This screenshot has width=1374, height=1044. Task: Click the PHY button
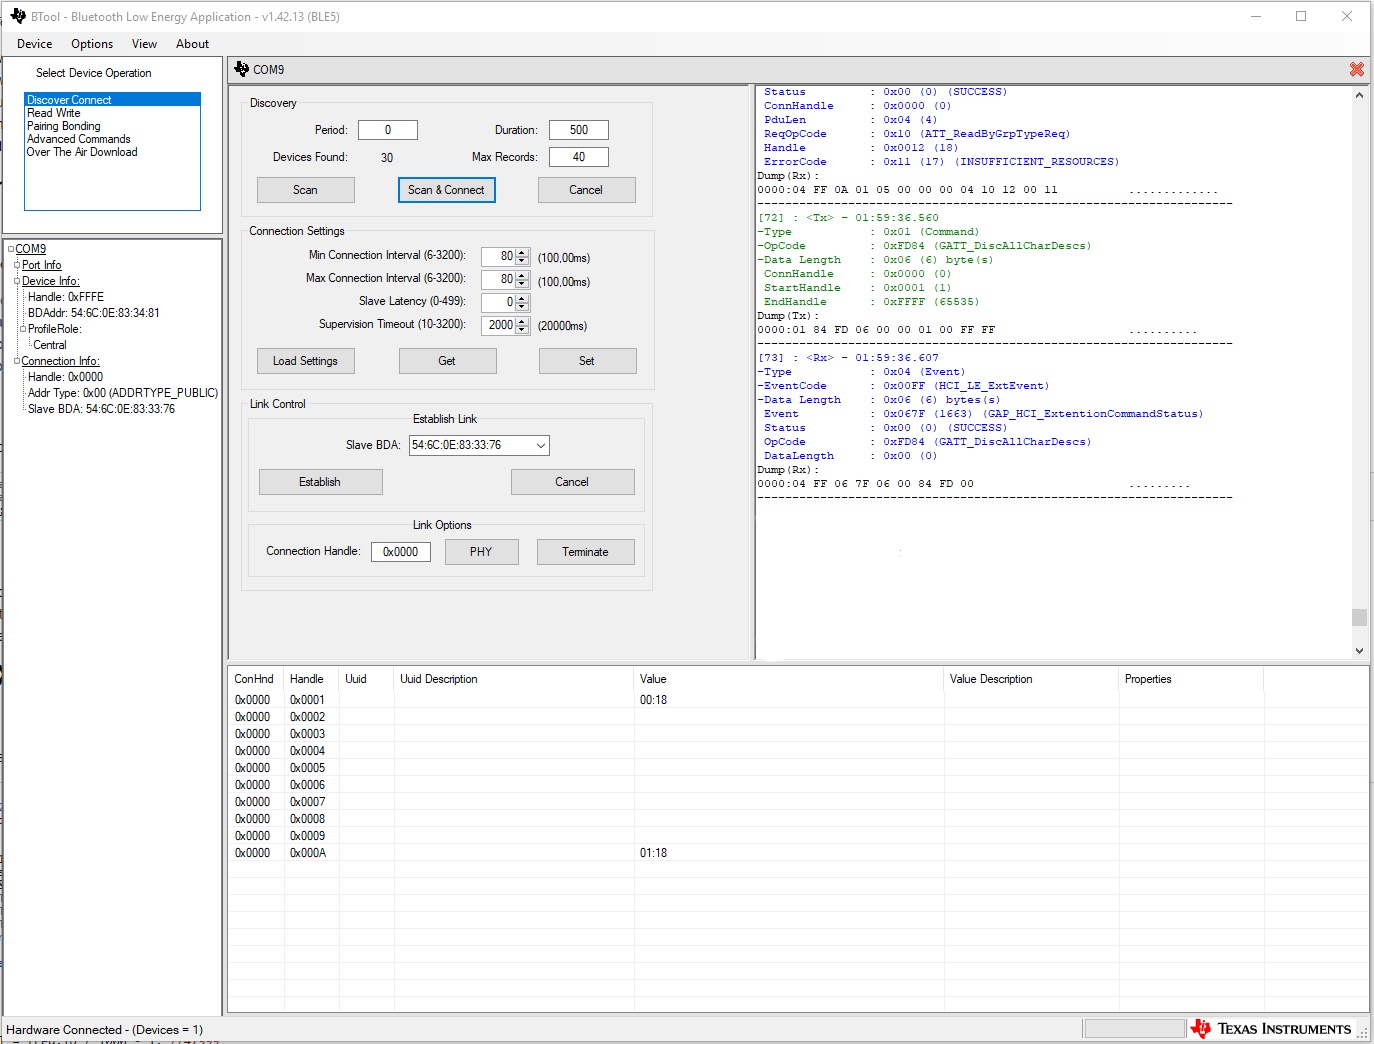pyautogui.click(x=481, y=552)
